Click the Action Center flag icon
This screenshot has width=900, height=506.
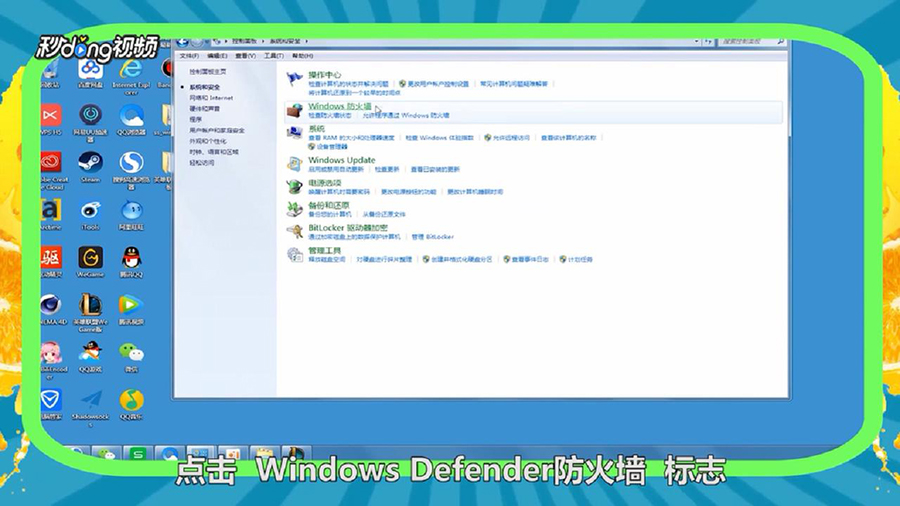(294, 79)
